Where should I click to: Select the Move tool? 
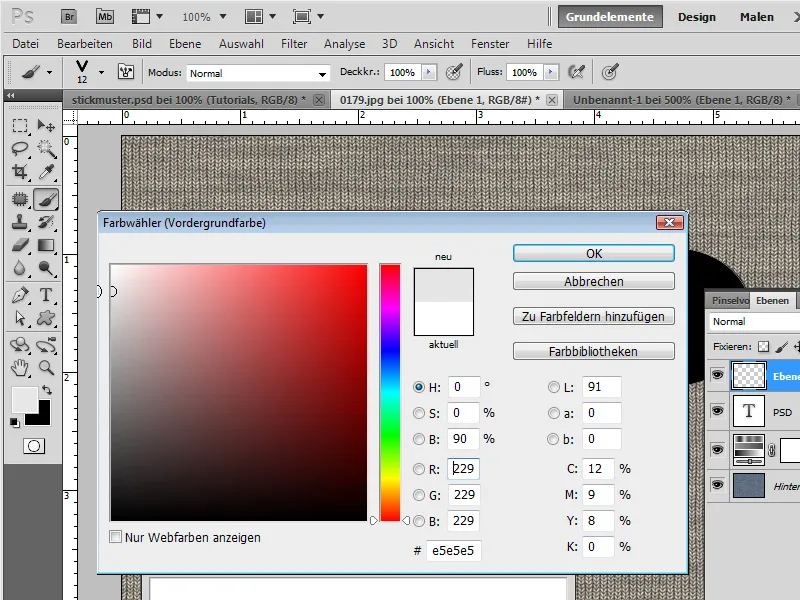46,126
